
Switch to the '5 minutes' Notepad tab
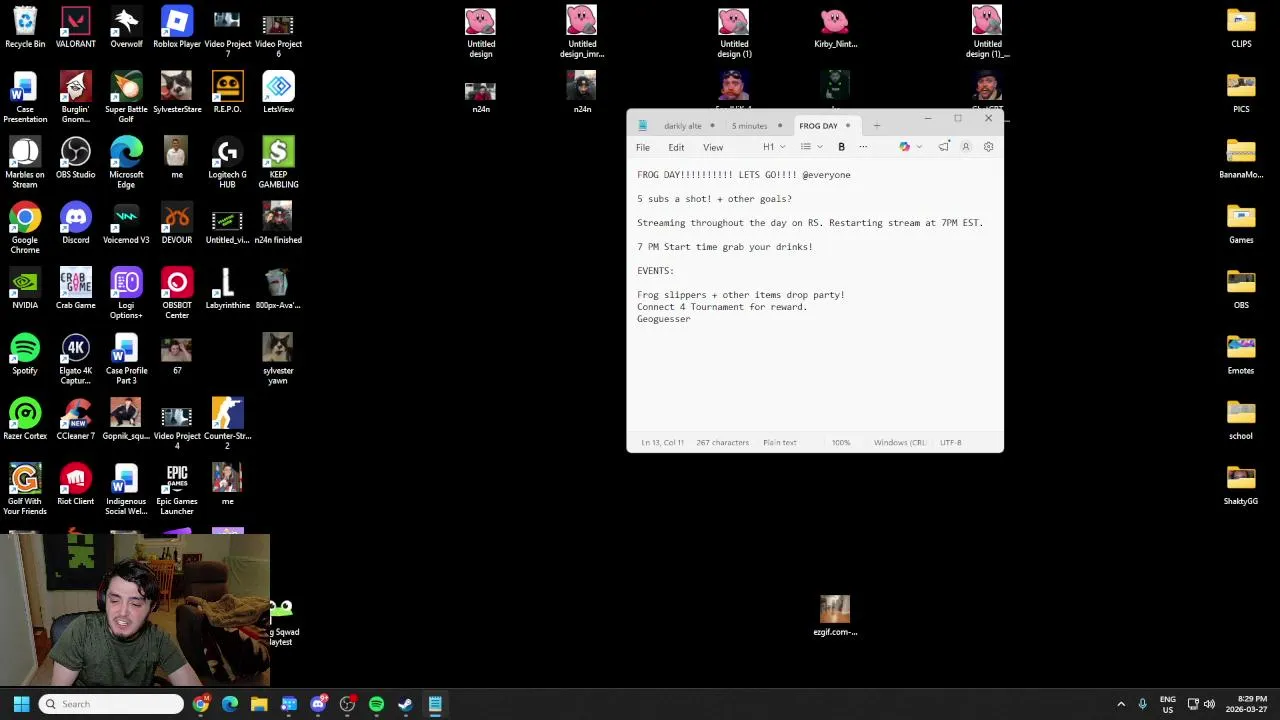point(749,126)
